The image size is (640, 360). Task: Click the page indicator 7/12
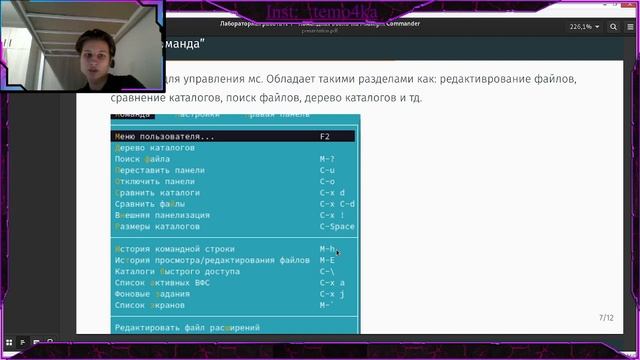[606, 318]
